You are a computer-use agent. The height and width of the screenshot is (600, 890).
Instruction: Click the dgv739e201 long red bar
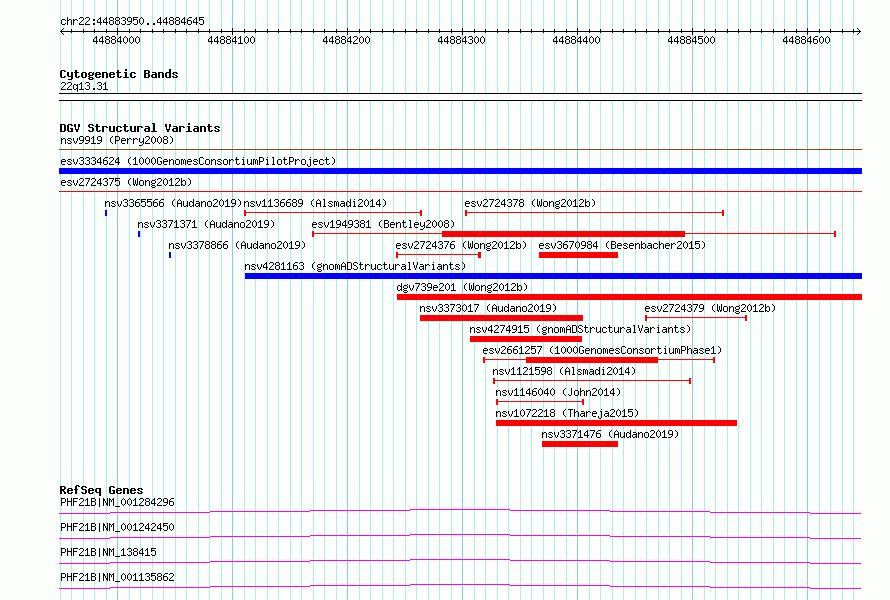[x=629, y=297]
